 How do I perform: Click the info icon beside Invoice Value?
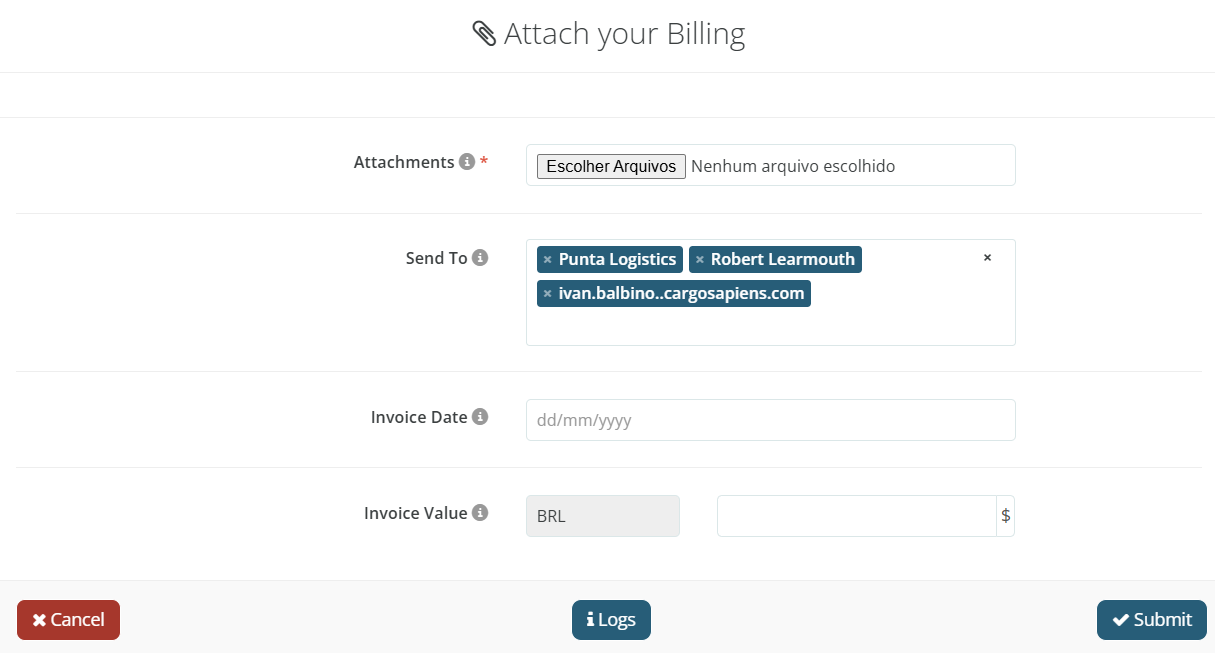(x=480, y=513)
